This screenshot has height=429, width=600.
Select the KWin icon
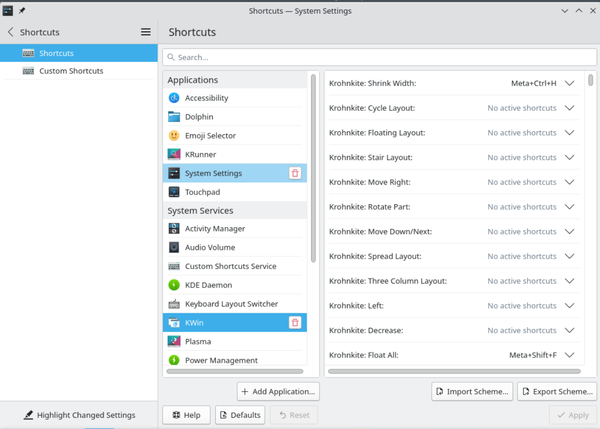coord(174,323)
